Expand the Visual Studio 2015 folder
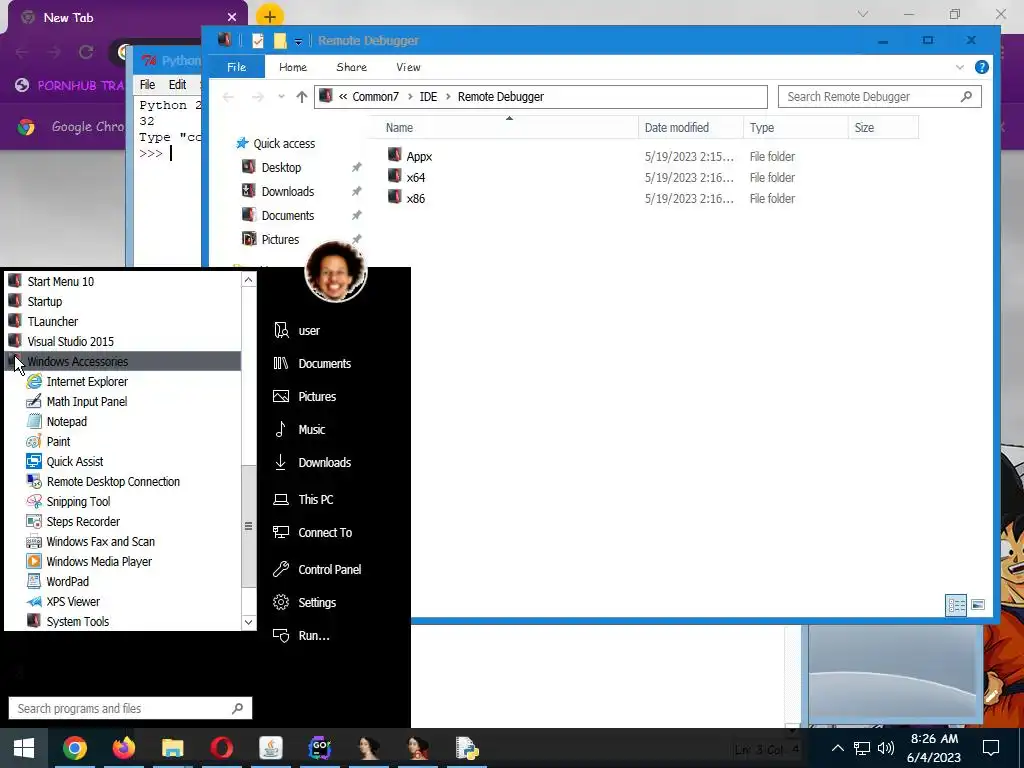The image size is (1024, 768). click(70, 342)
